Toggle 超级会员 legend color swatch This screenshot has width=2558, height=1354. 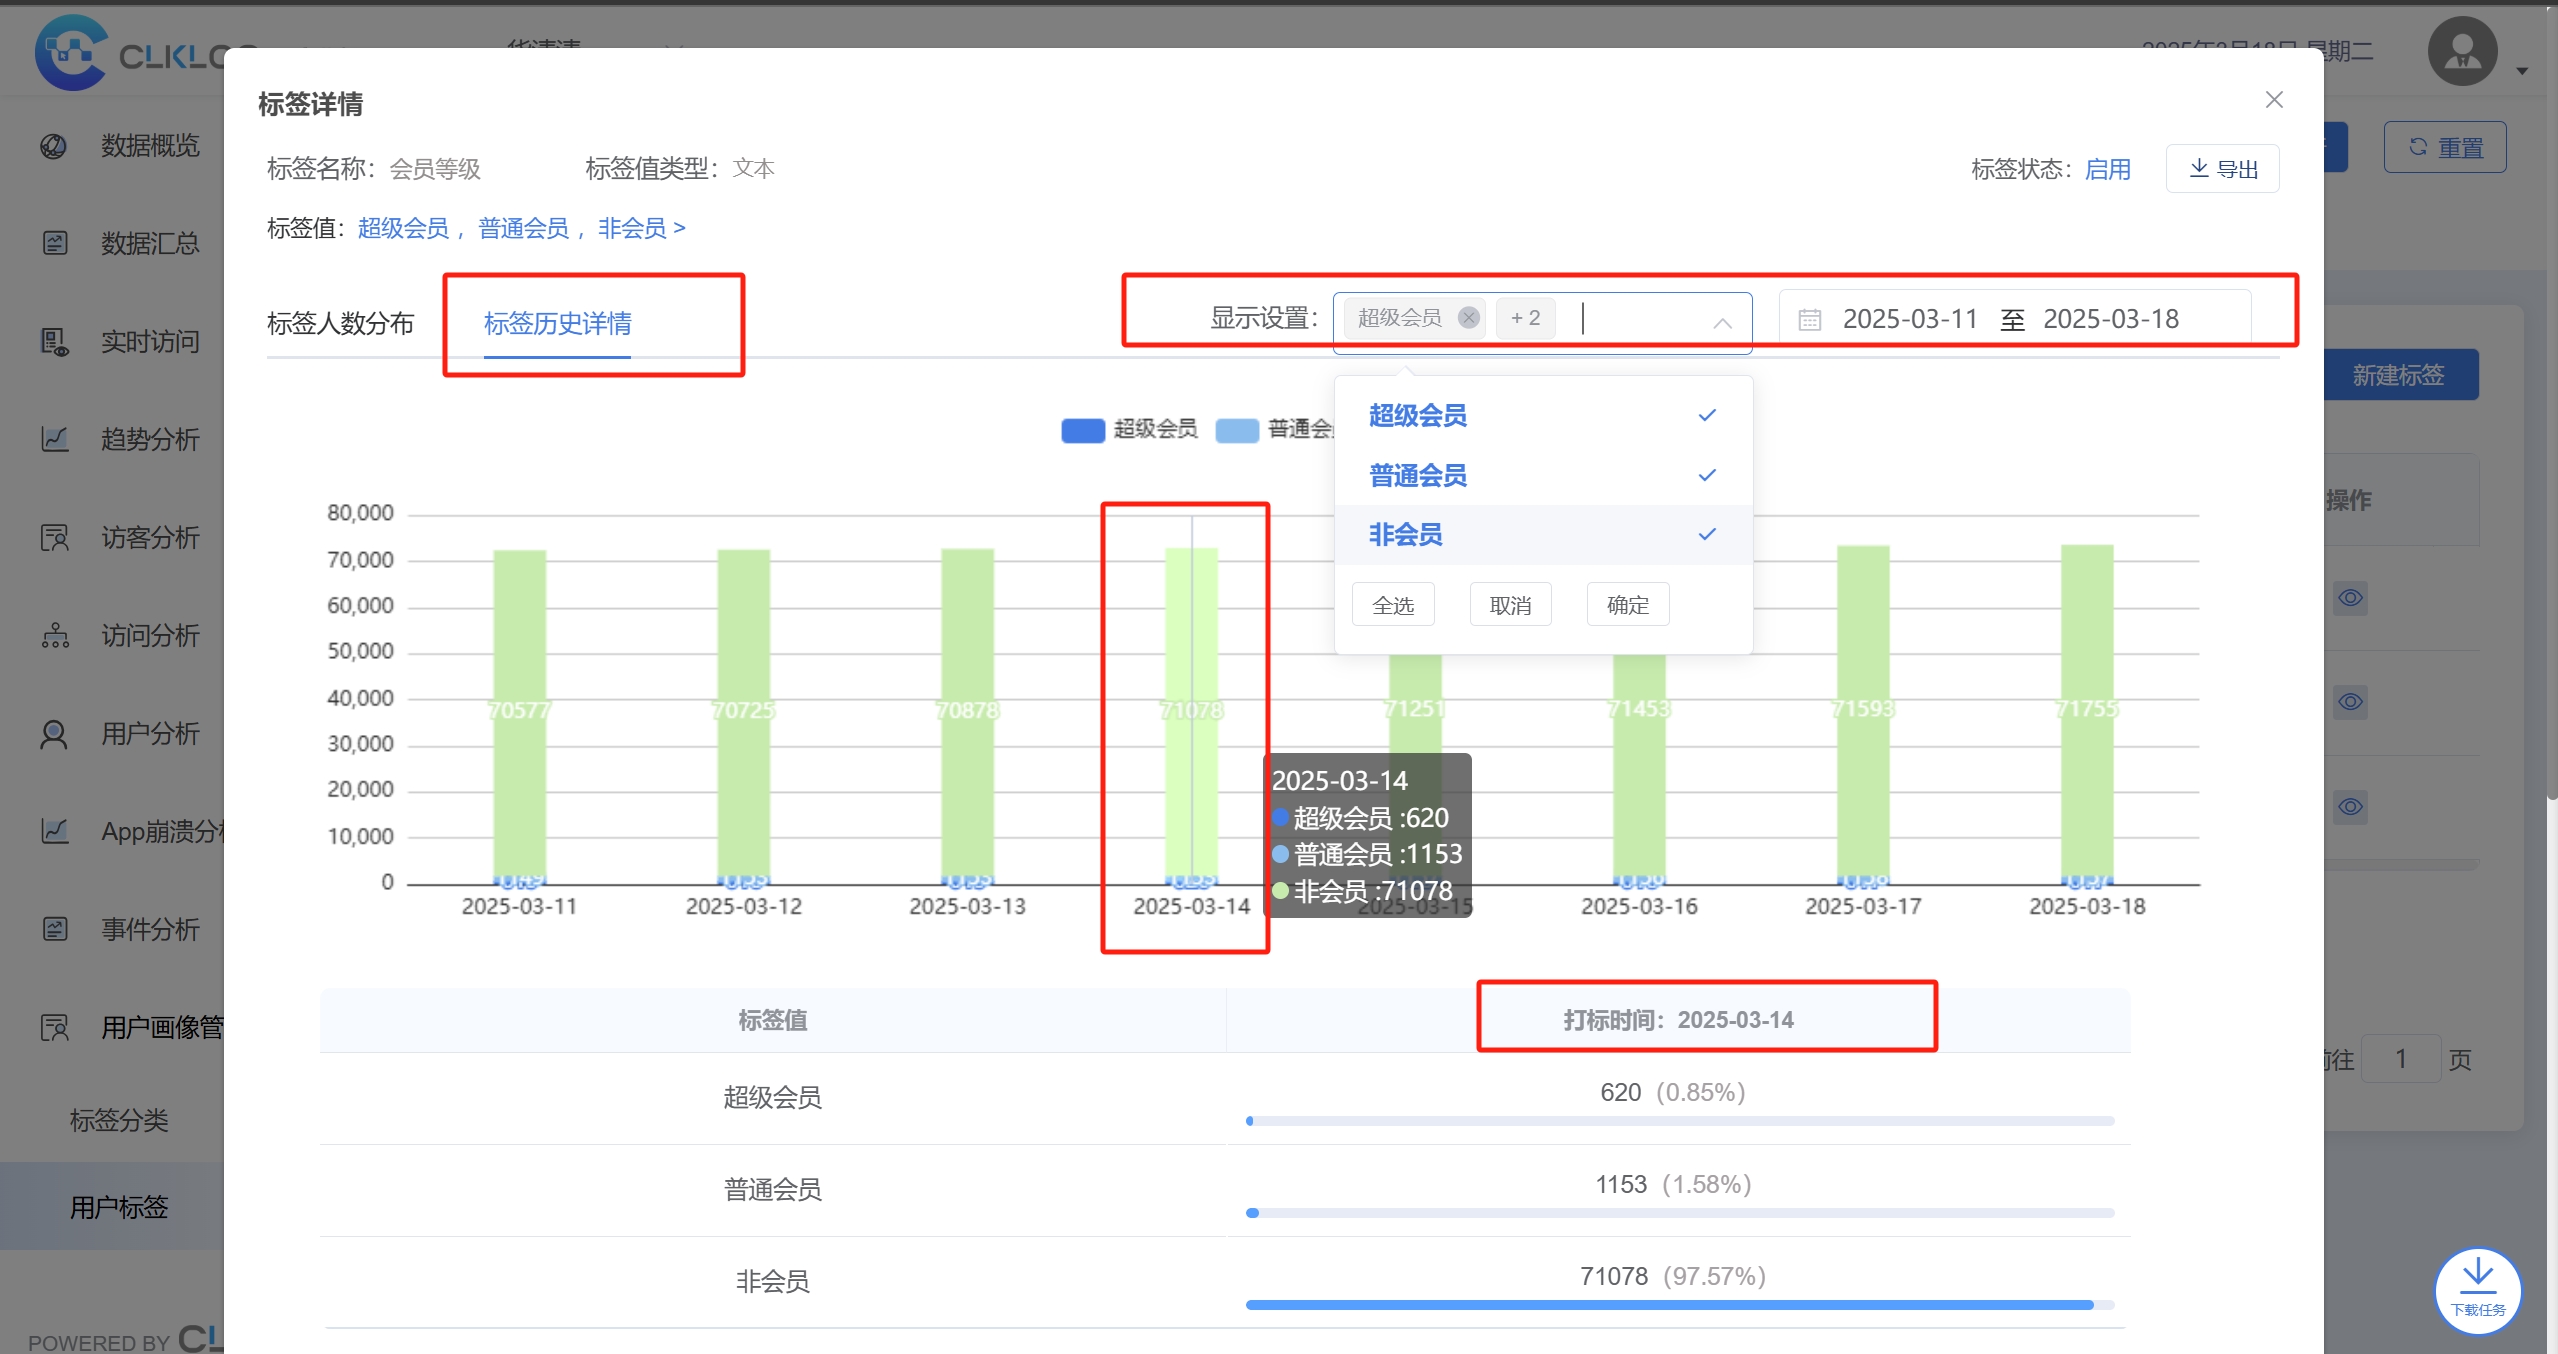point(1082,430)
